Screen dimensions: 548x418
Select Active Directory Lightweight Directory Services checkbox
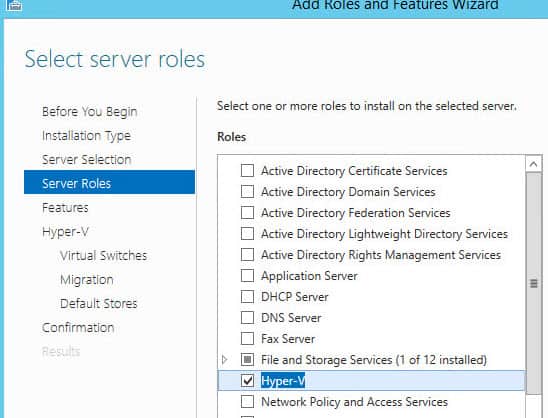pos(247,233)
